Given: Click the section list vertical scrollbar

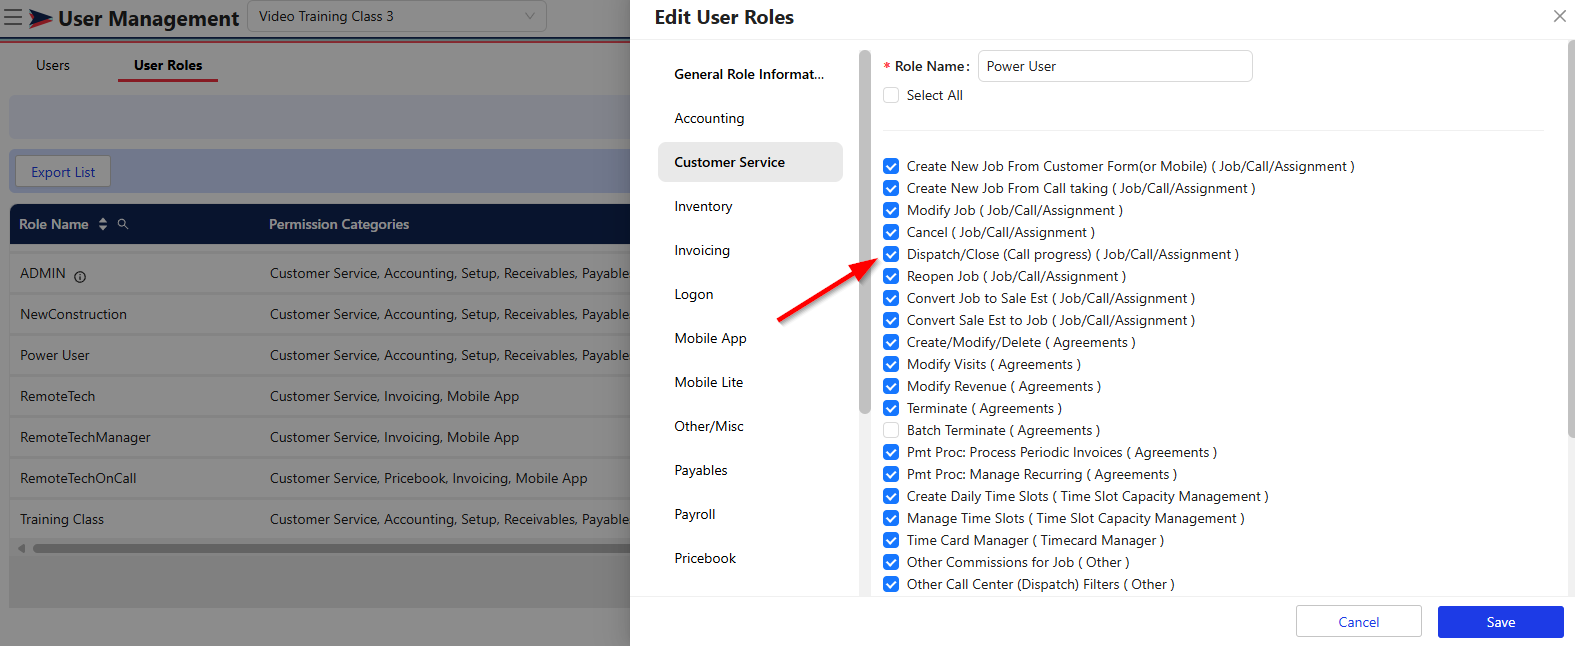Looking at the screenshot, I should coord(865,232).
